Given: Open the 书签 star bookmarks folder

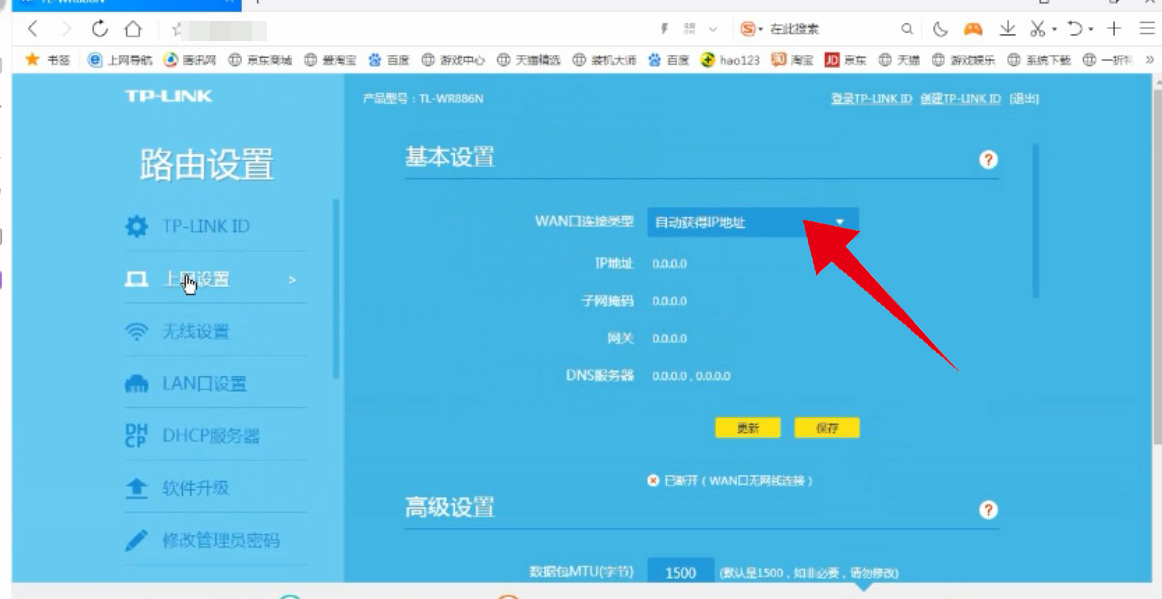Looking at the screenshot, I should [47, 60].
